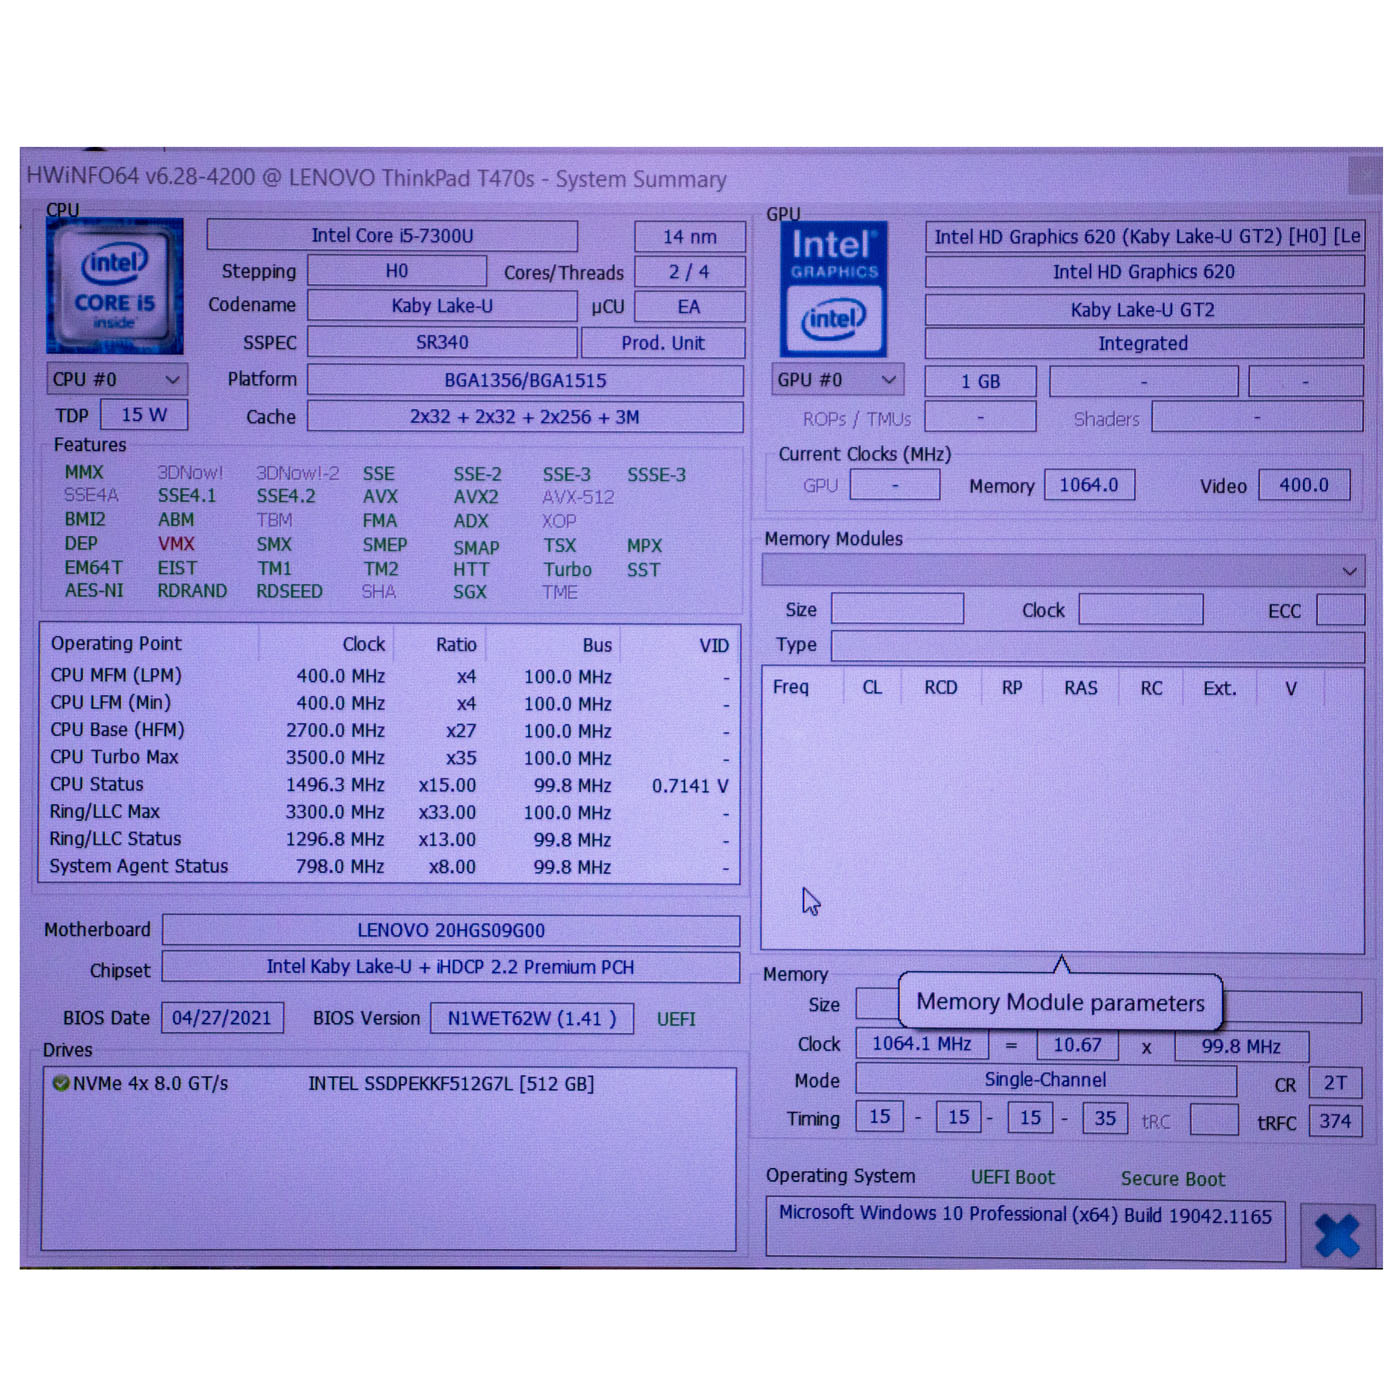Select the Ring/LLC Max row

(390, 812)
